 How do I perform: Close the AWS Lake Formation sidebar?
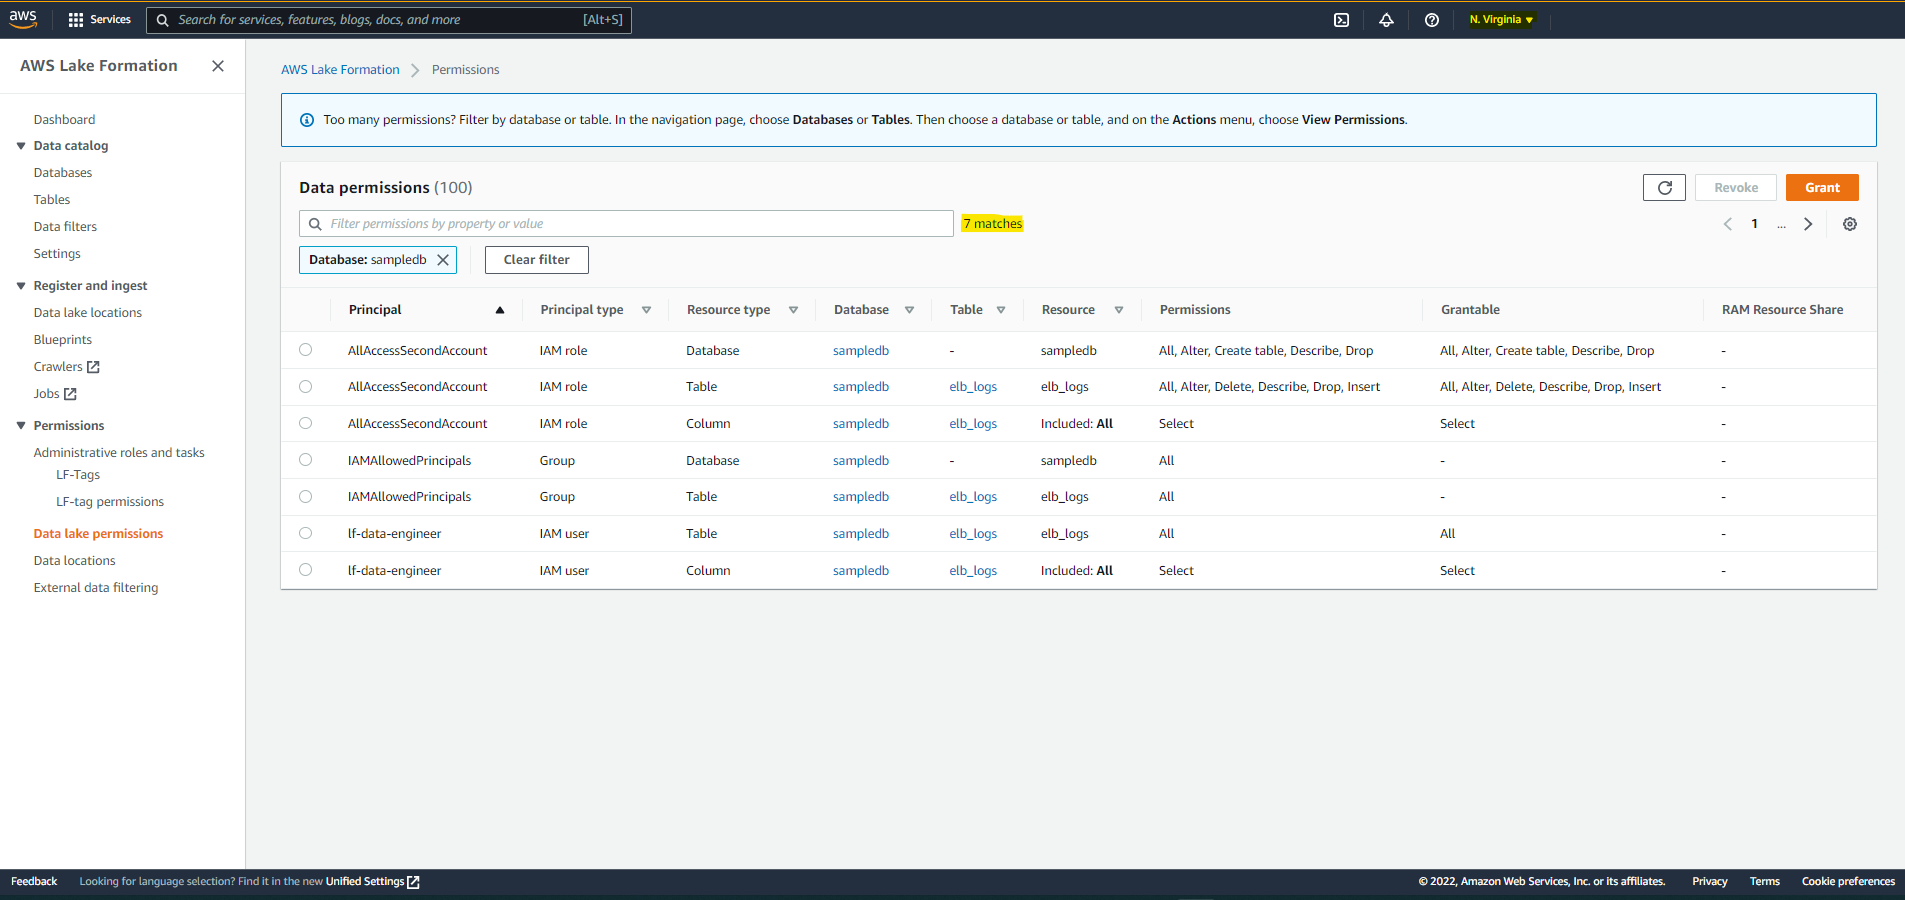[x=218, y=66]
